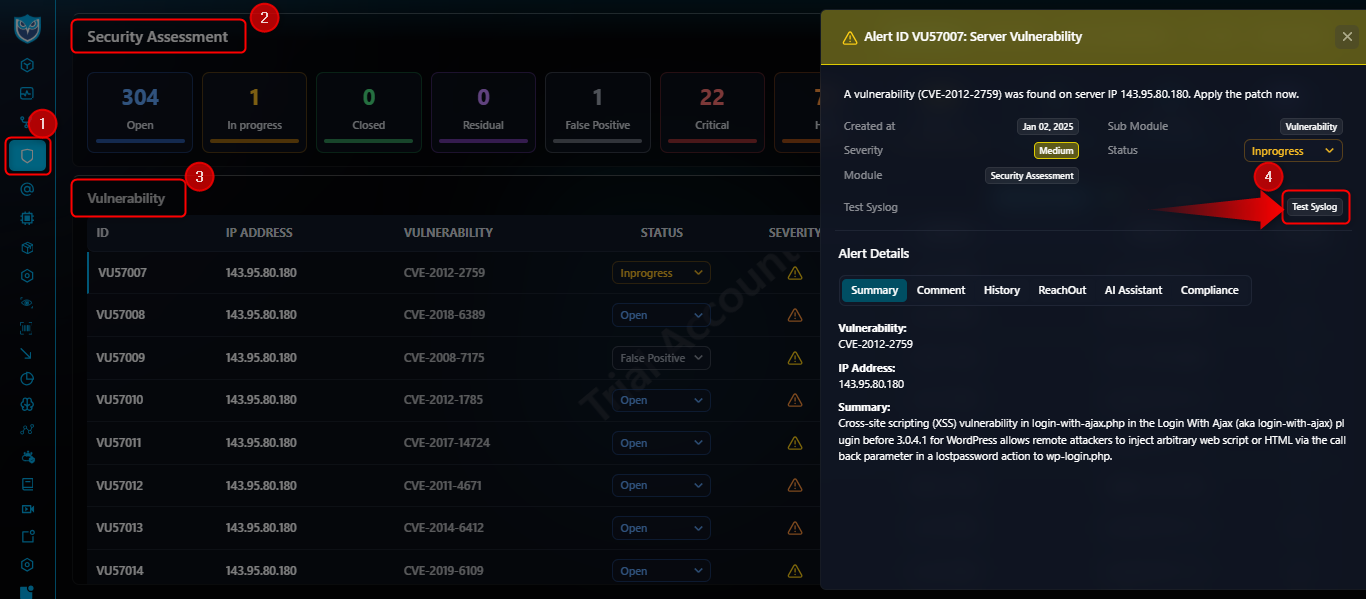Click the owl logo in the sidebar
The height and width of the screenshot is (599, 1366).
point(28,27)
